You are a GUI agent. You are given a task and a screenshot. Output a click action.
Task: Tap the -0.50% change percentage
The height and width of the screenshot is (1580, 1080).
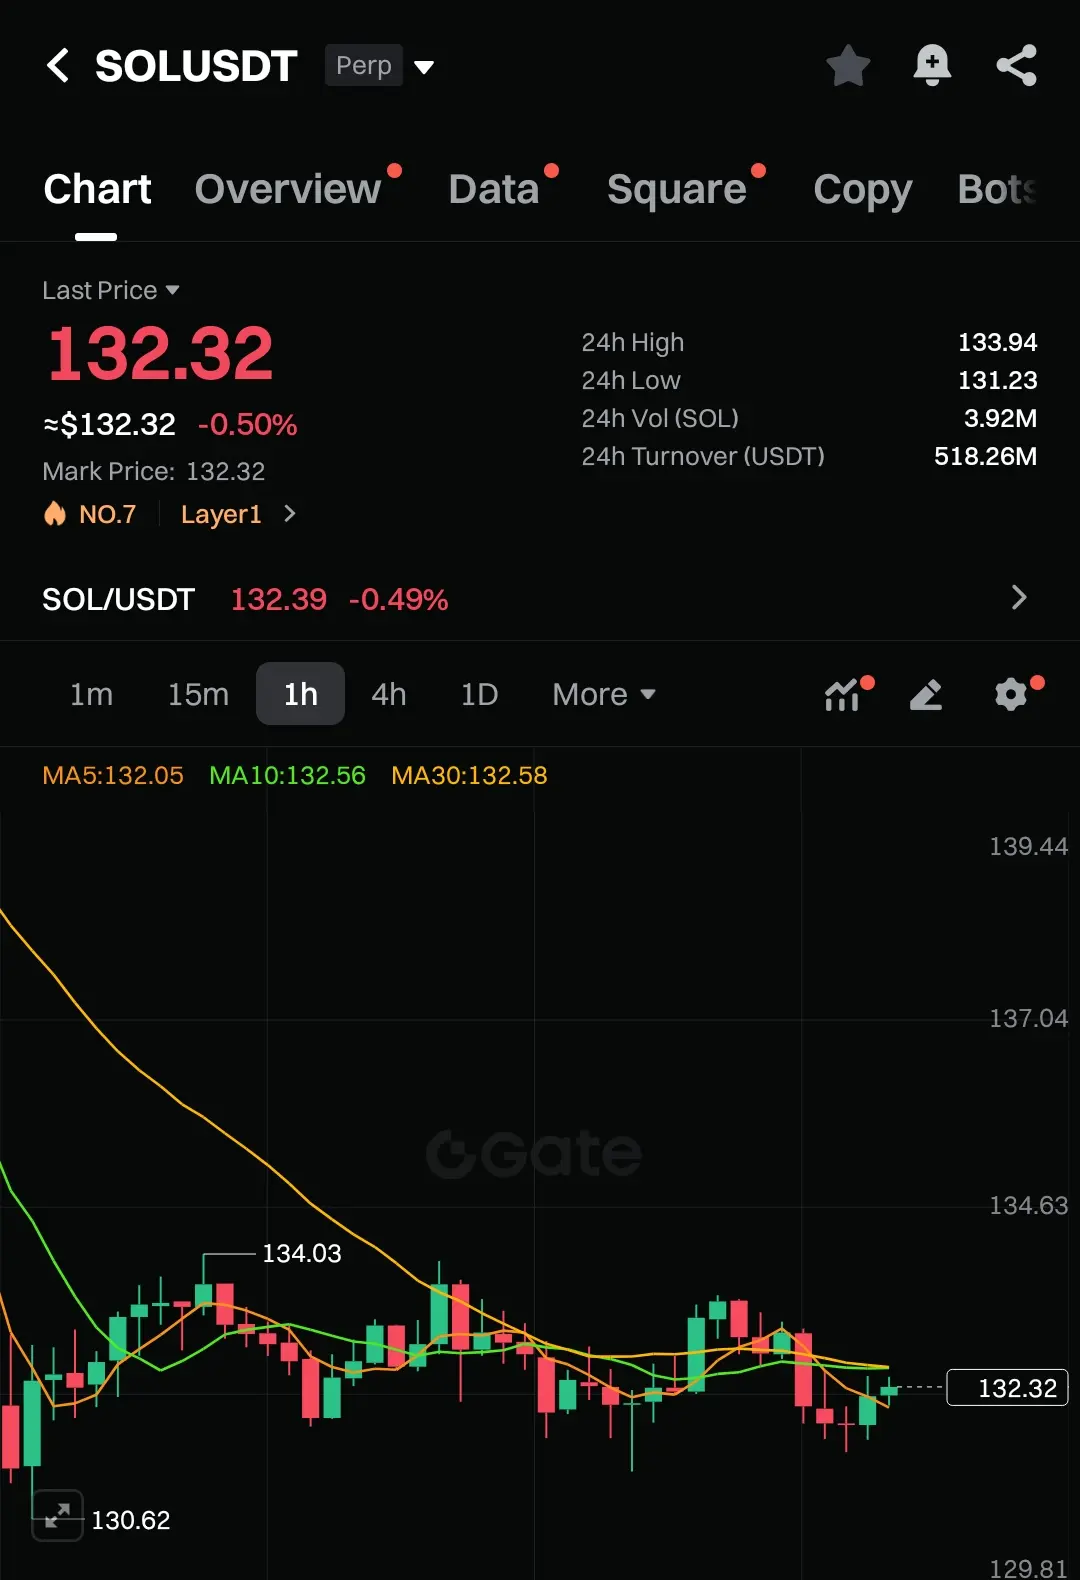[247, 424]
